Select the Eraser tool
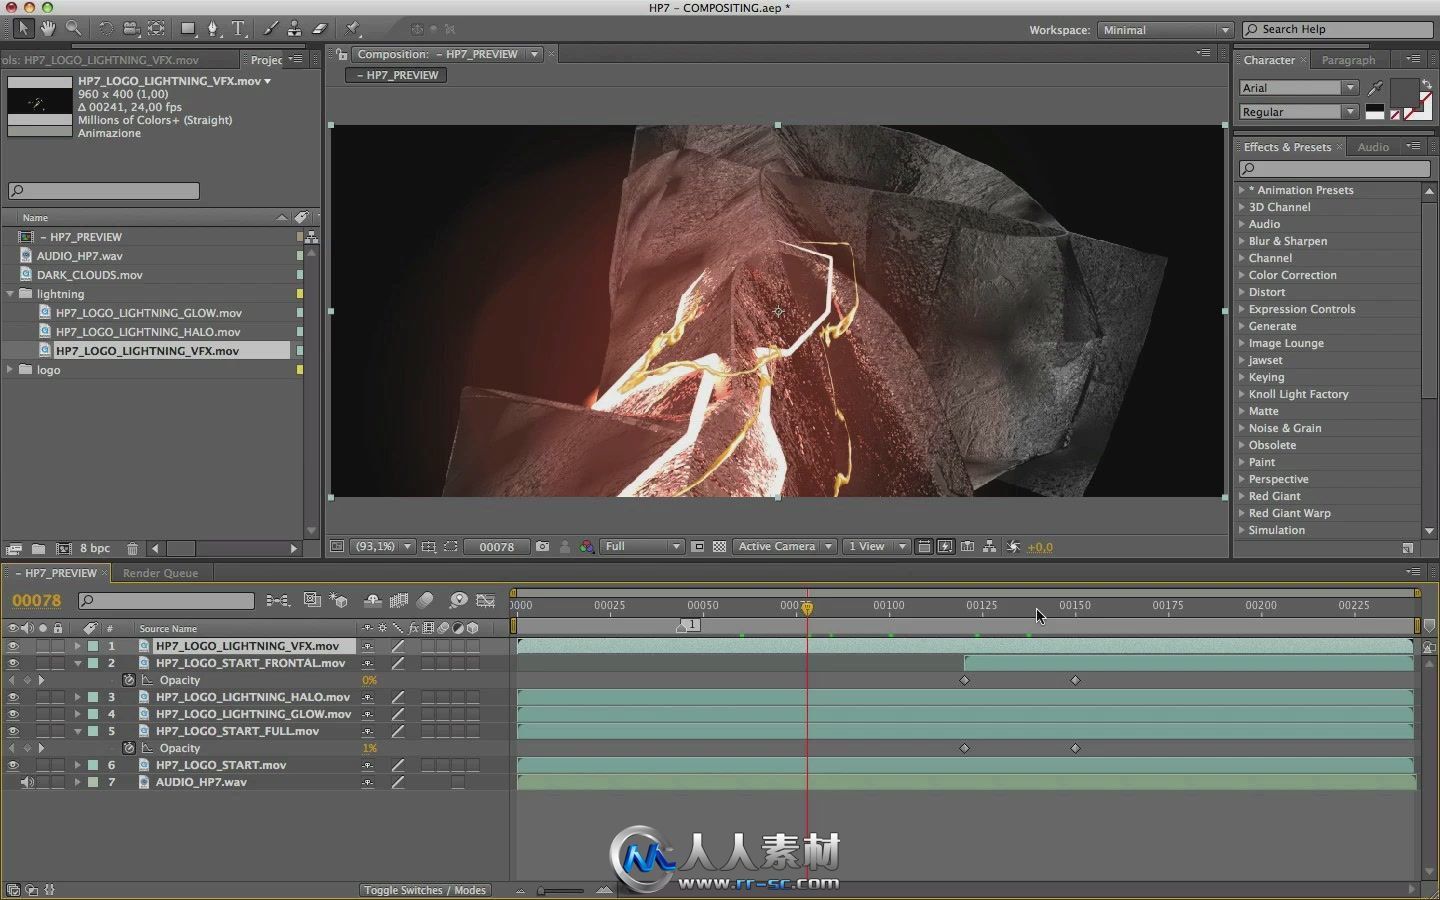Viewport: 1440px width, 900px height. (x=320, y=29)
